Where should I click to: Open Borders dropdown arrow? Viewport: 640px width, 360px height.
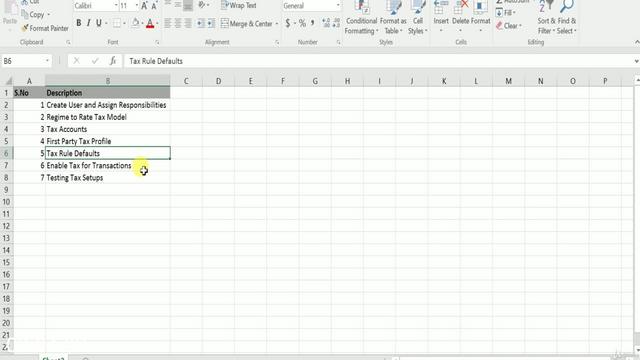click(x=124, y=24)
